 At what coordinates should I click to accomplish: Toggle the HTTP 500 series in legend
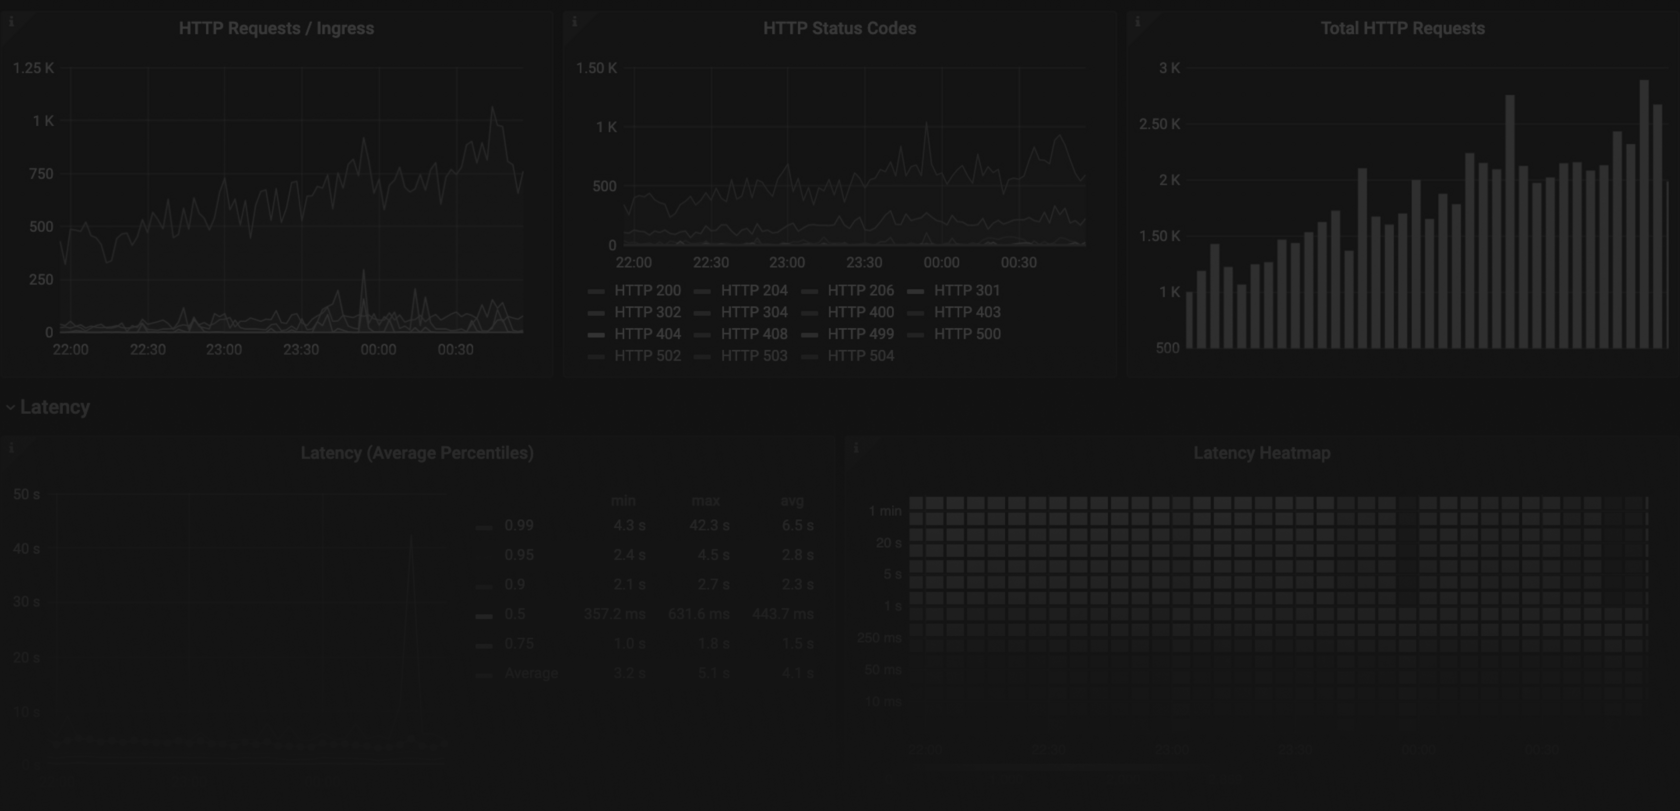pos(967,334)
